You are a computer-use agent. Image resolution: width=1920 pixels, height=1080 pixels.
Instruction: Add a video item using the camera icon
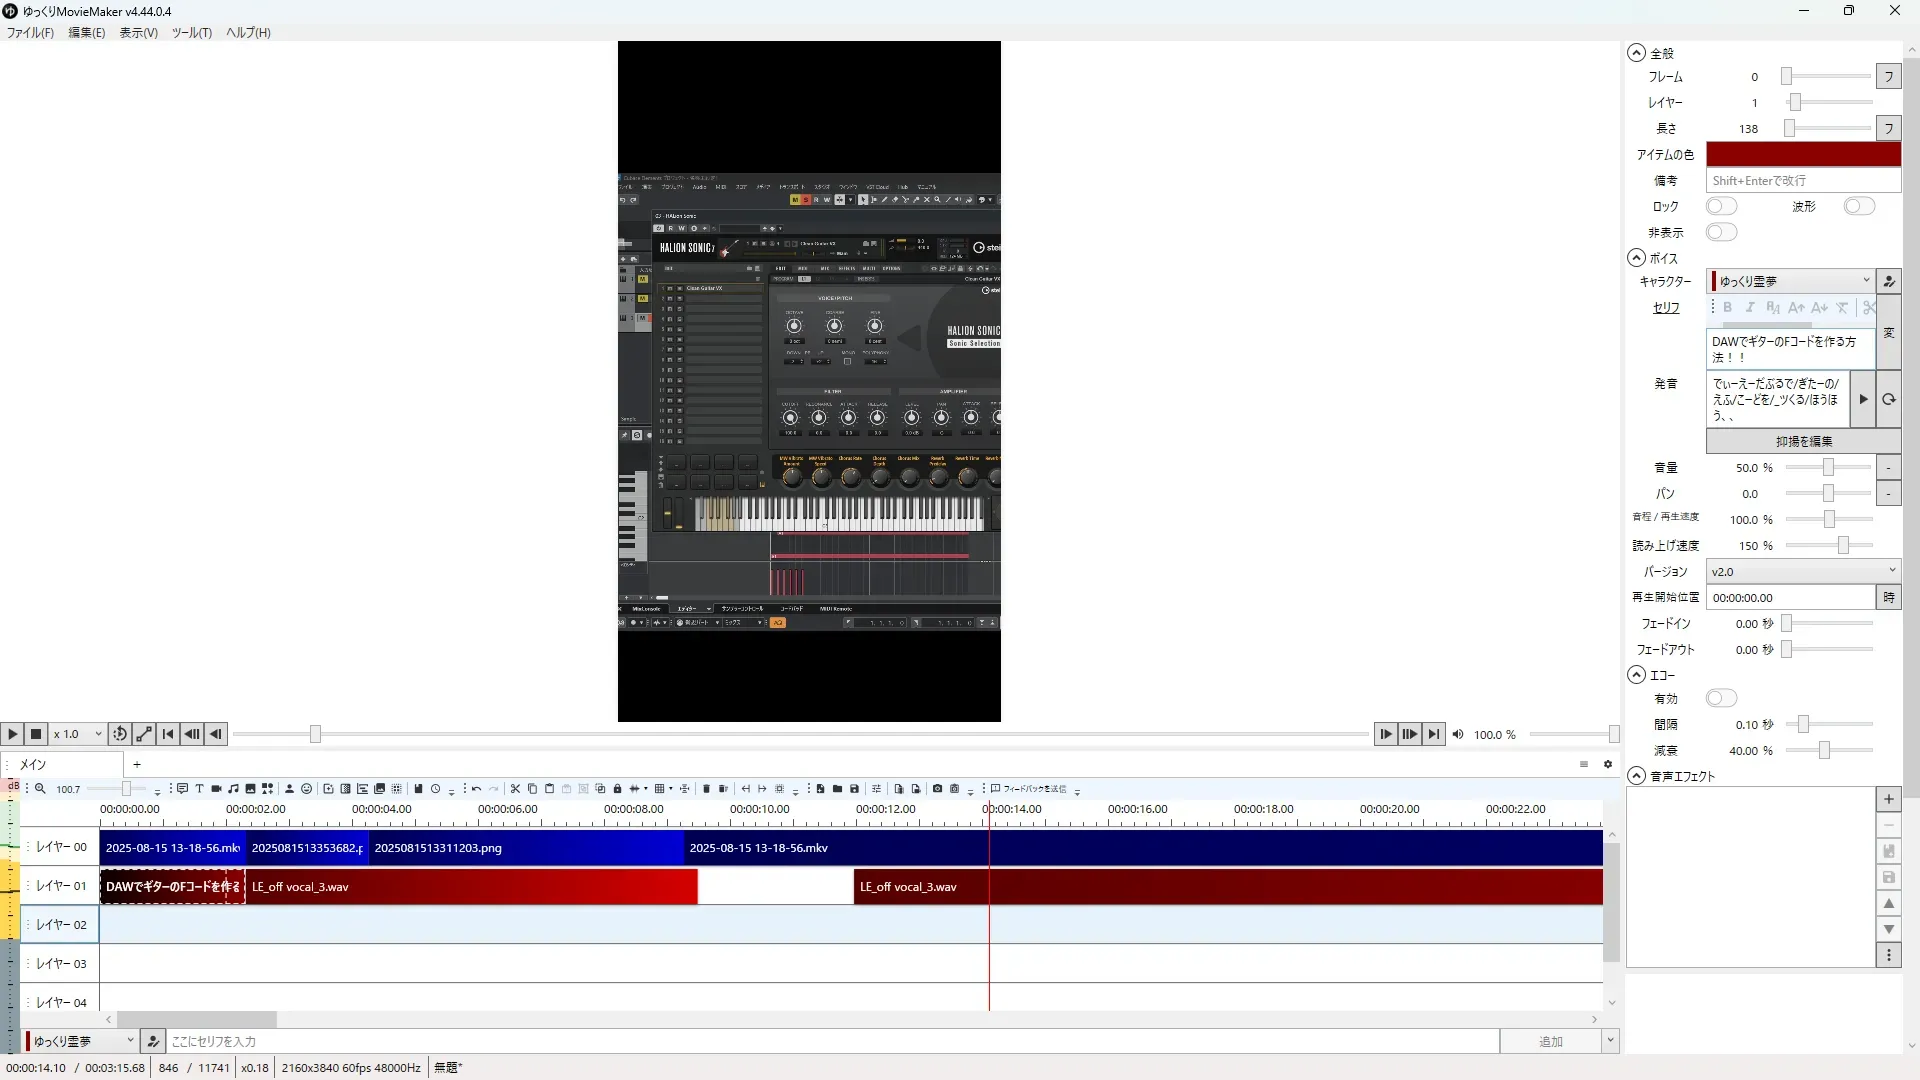pos(216,789)
